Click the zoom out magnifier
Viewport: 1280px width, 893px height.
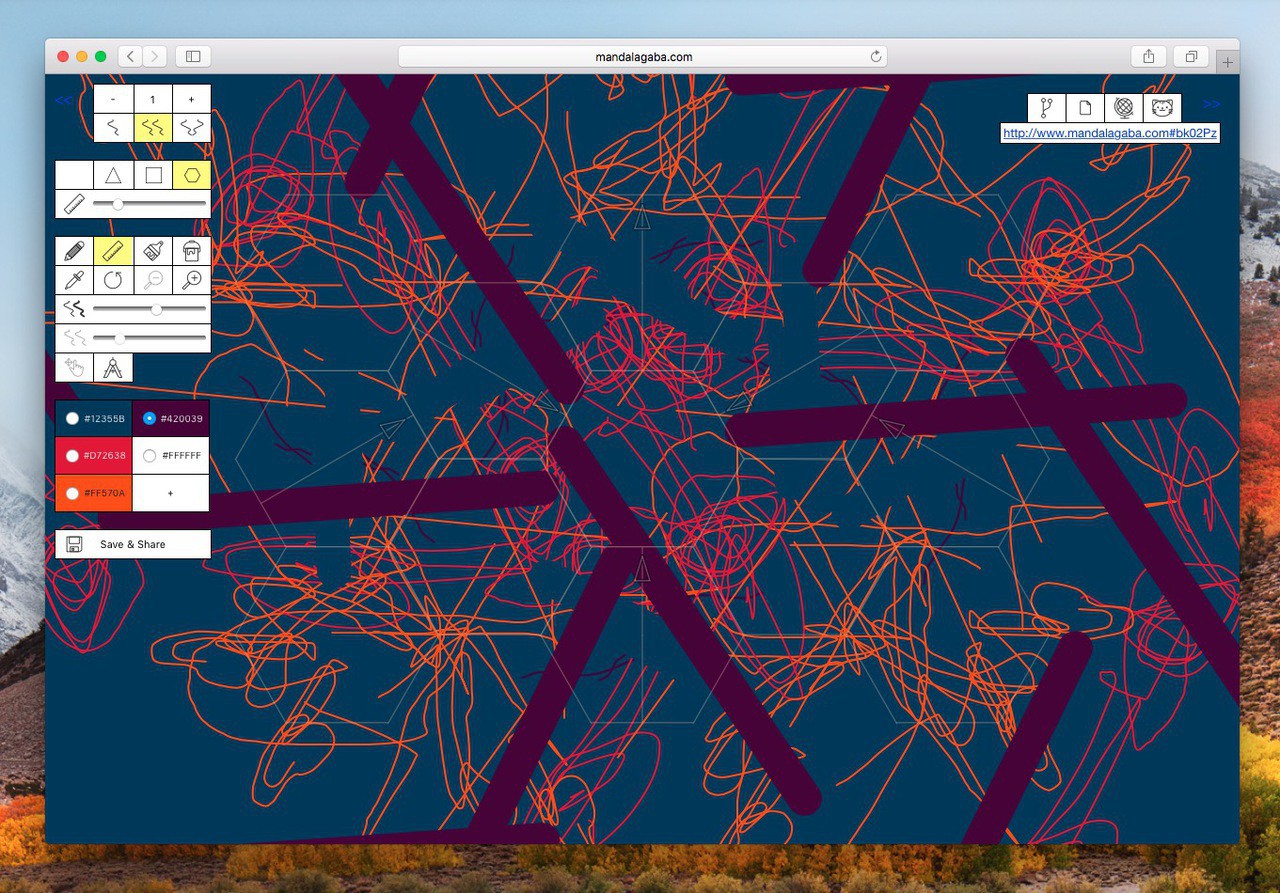point(153,280)
